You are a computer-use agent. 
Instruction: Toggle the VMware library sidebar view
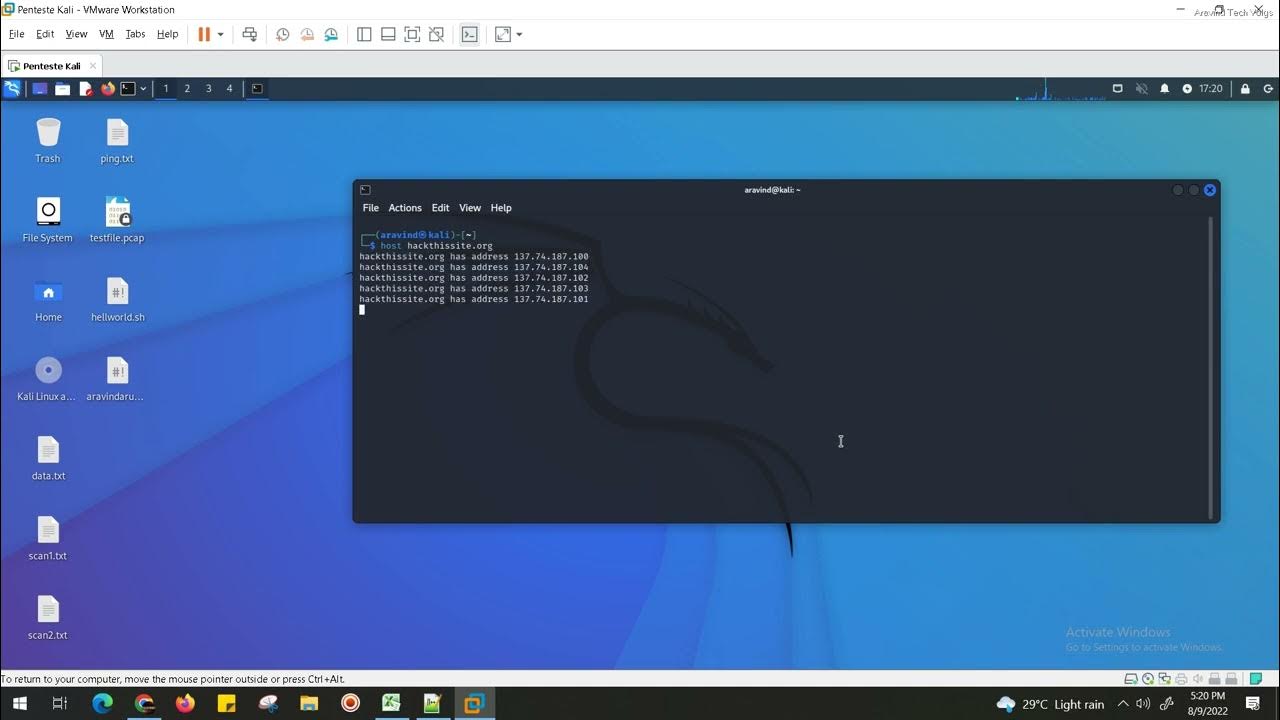[x=364, y=34]
